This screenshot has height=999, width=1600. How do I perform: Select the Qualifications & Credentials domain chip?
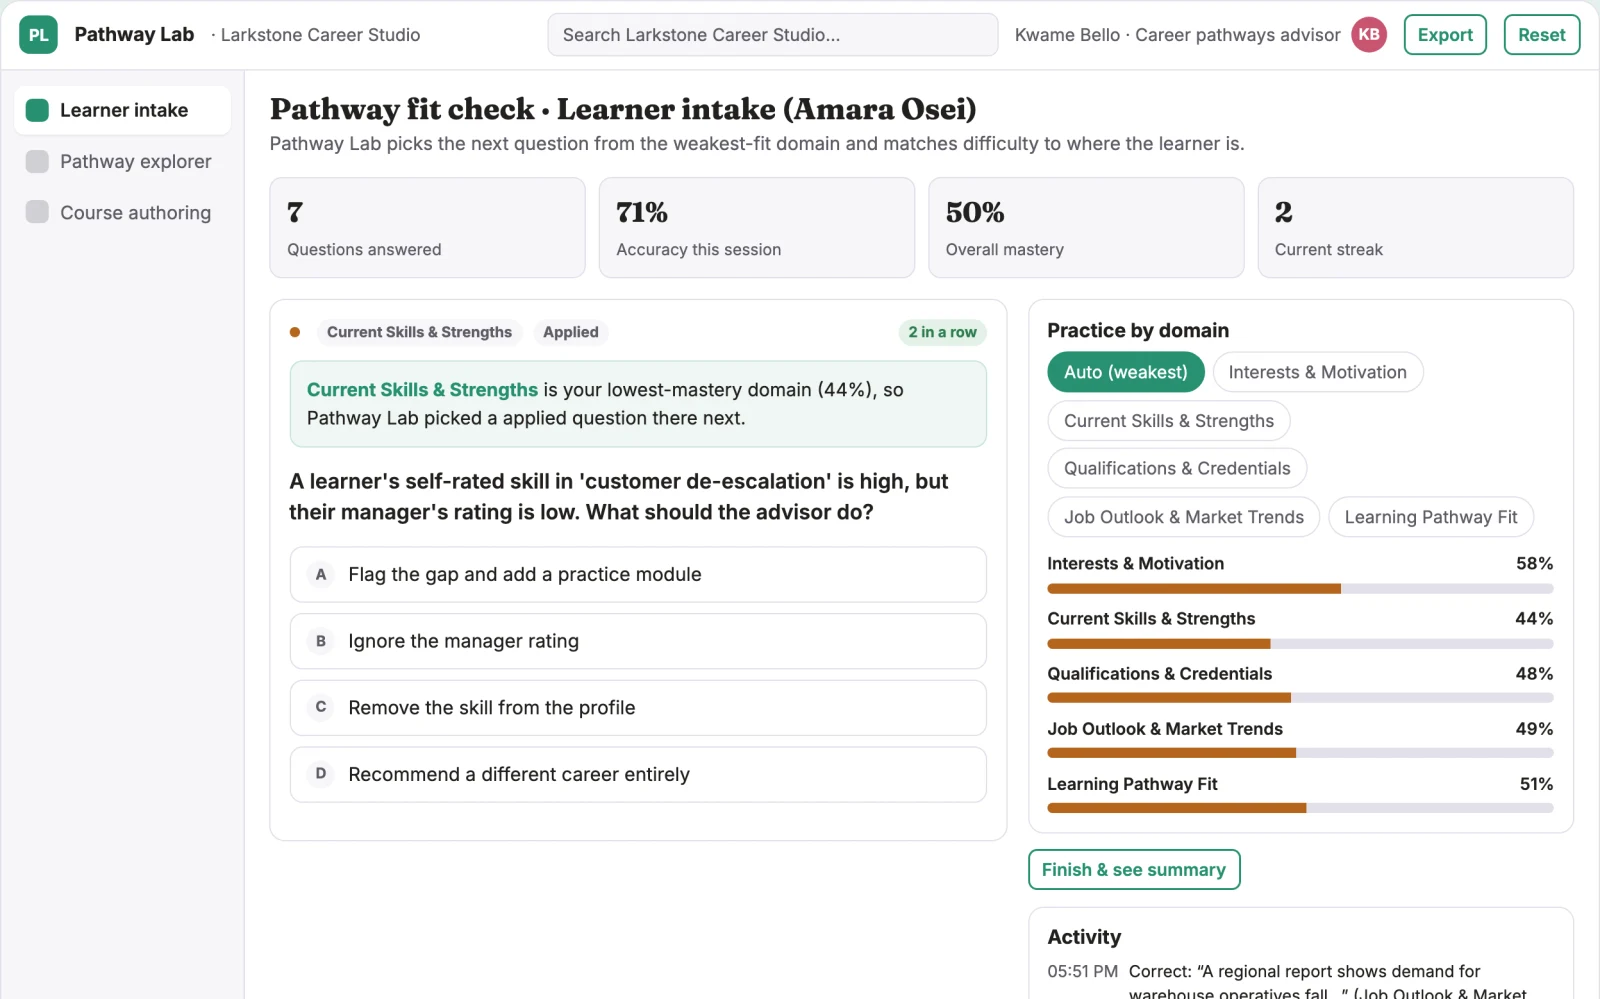tap(1177, 468)
